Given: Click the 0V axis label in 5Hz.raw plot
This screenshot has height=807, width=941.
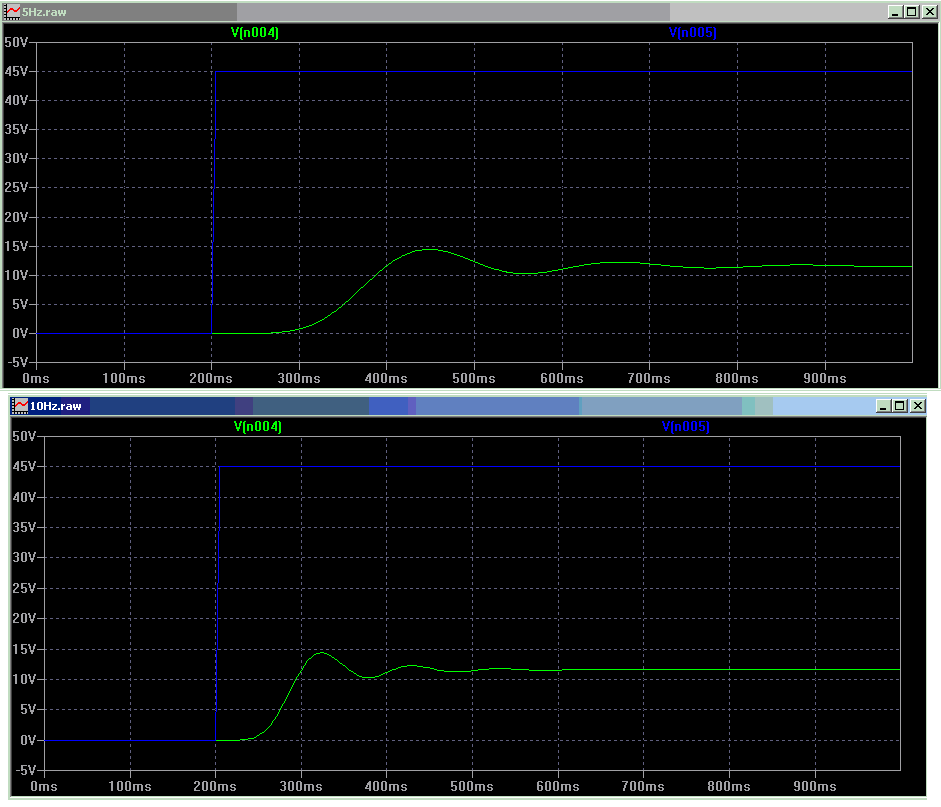Looking at the screenshot, I should [x=20, y=333].
